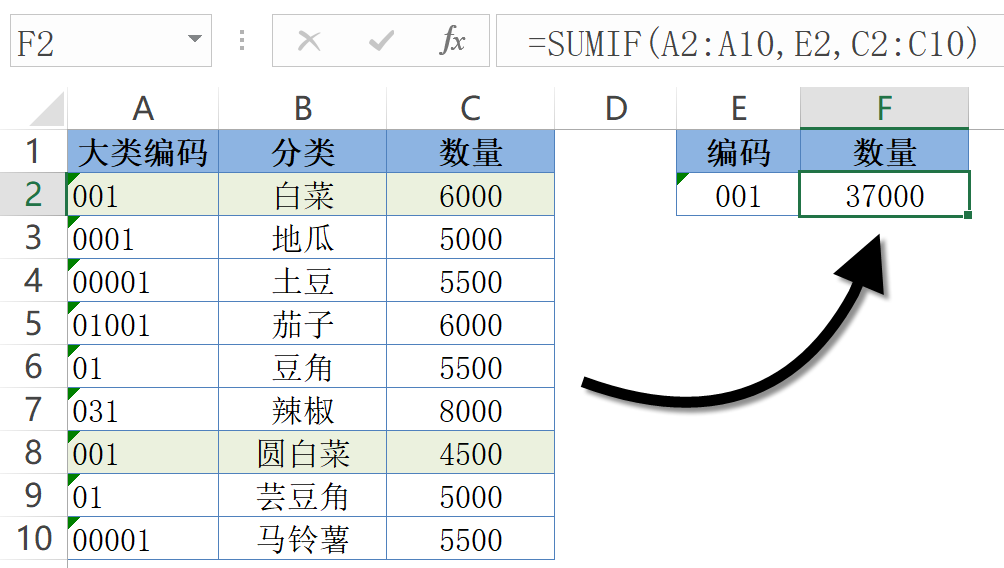Image resolution: width=1004 pixels, height=568 pixels.
Task: Click cell 圆白菜
Action: 303,452
